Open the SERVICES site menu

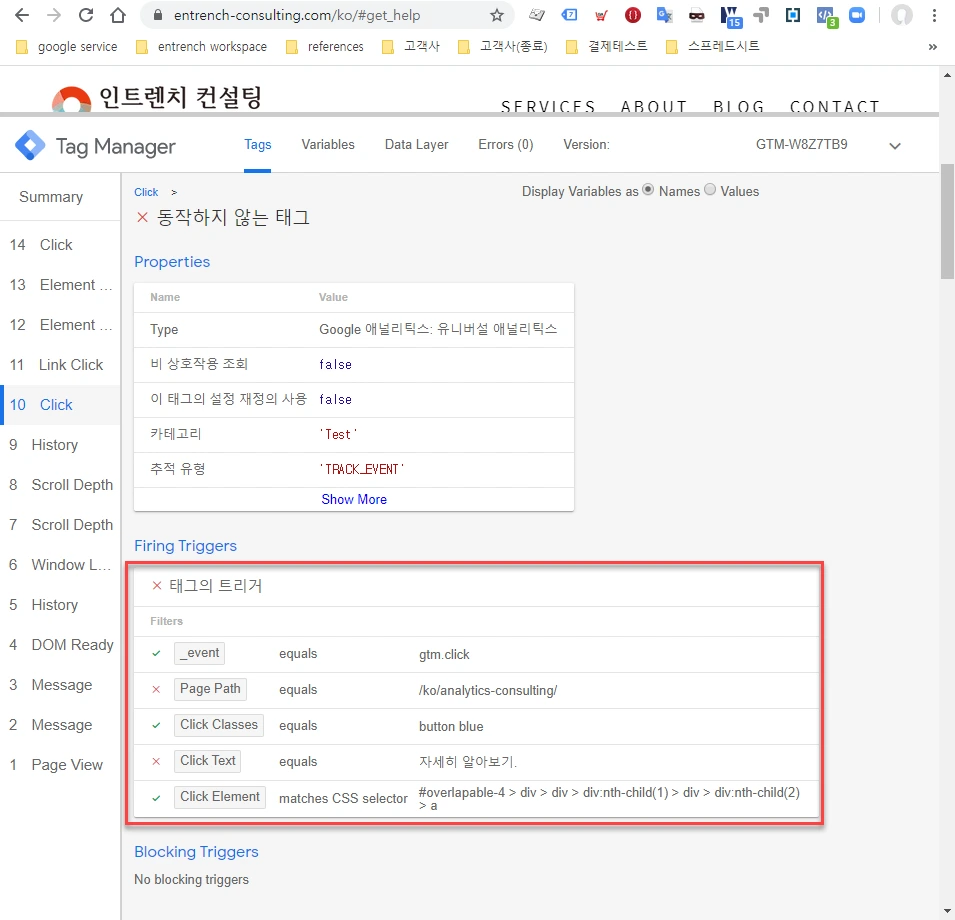(548, 107)
